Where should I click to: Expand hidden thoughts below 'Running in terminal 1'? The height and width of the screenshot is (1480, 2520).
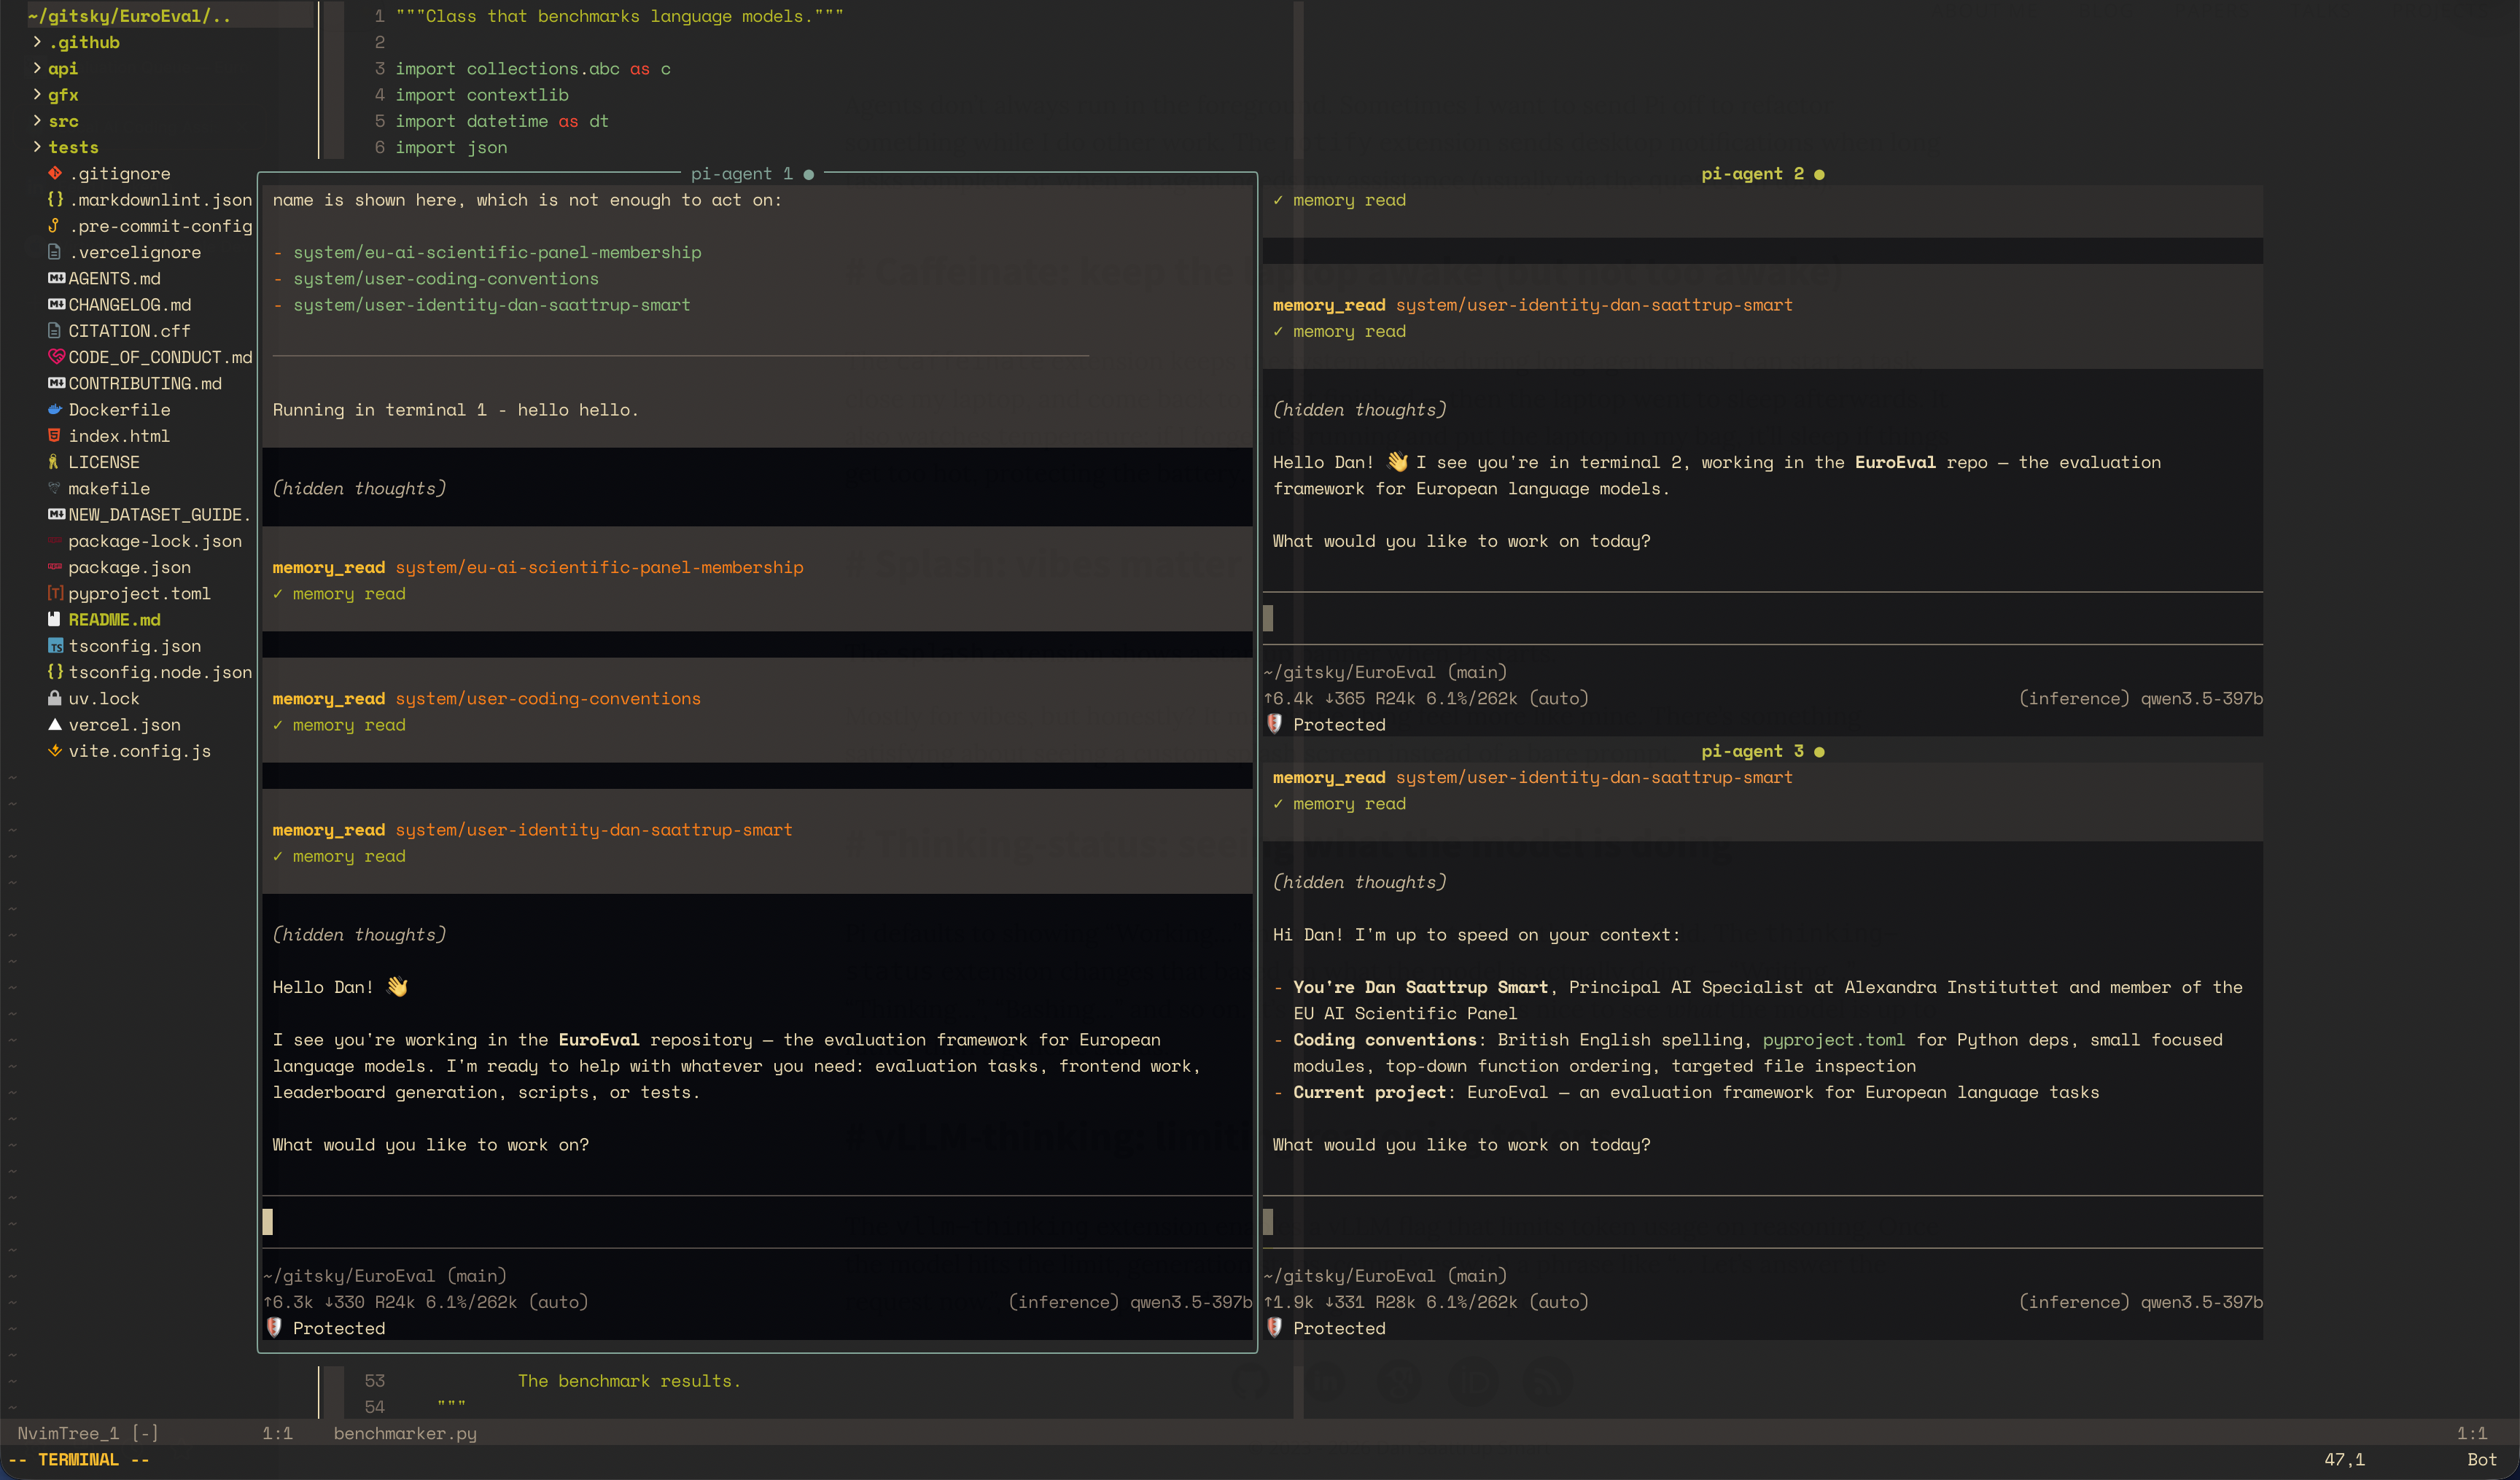359,488
